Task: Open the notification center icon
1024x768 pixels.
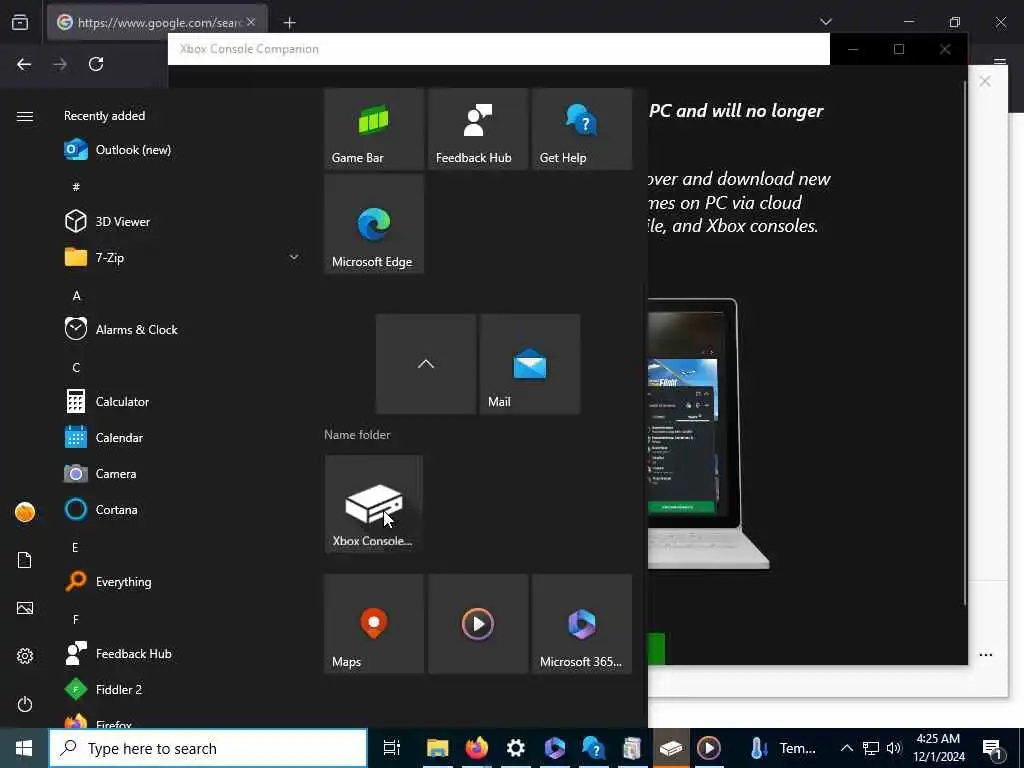Action: pyautogui.click(x=993, y=748)
